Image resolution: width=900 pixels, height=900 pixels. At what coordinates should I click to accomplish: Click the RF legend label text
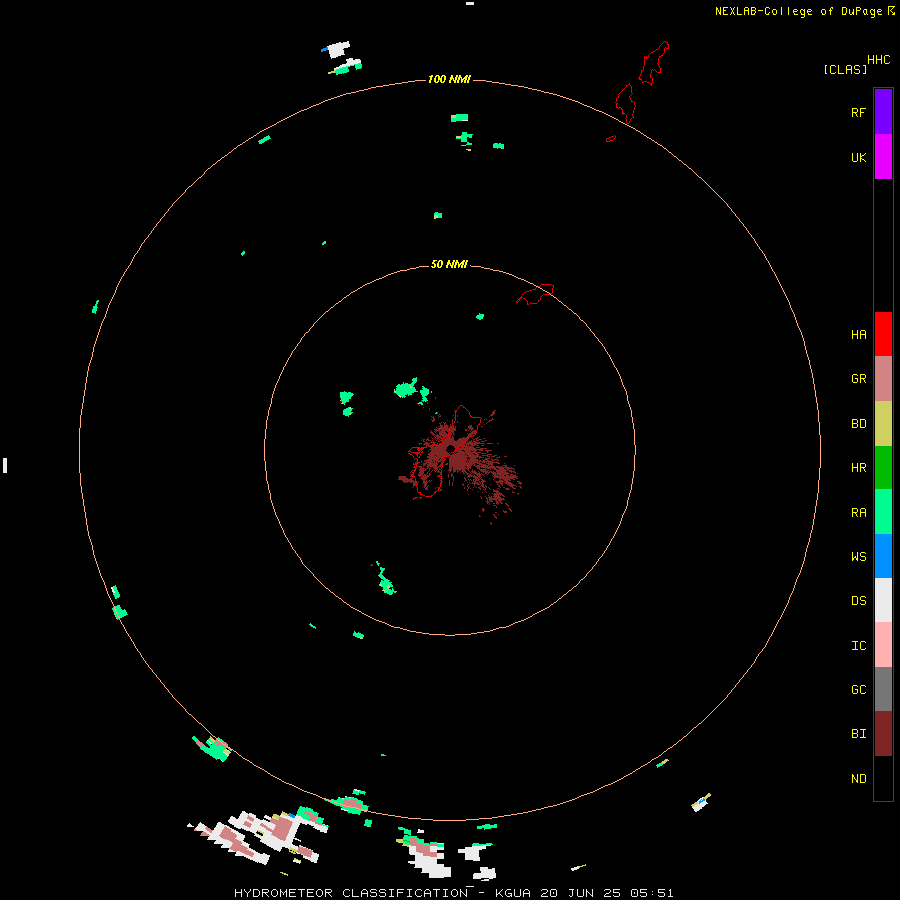coord(858,113)
